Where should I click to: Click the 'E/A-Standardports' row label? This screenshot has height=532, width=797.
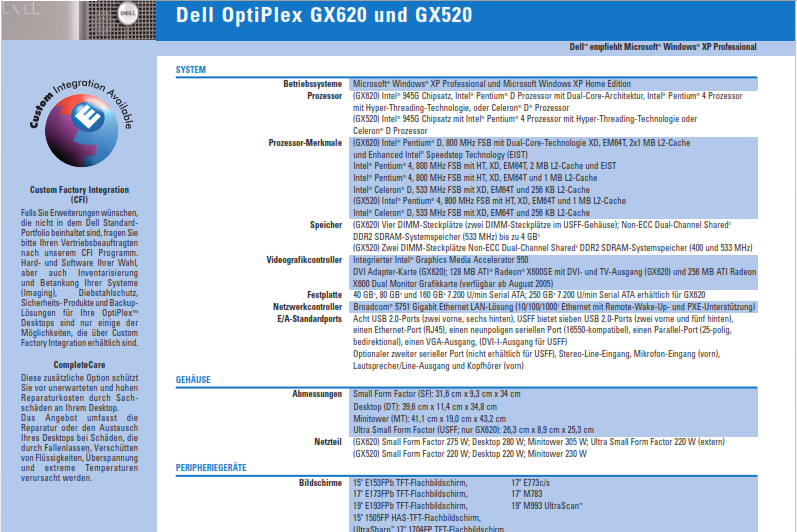309,319
